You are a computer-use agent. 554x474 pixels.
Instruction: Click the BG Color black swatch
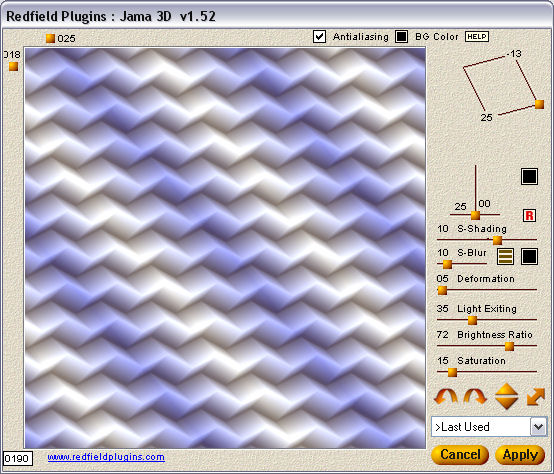click(x=401, y=37)
